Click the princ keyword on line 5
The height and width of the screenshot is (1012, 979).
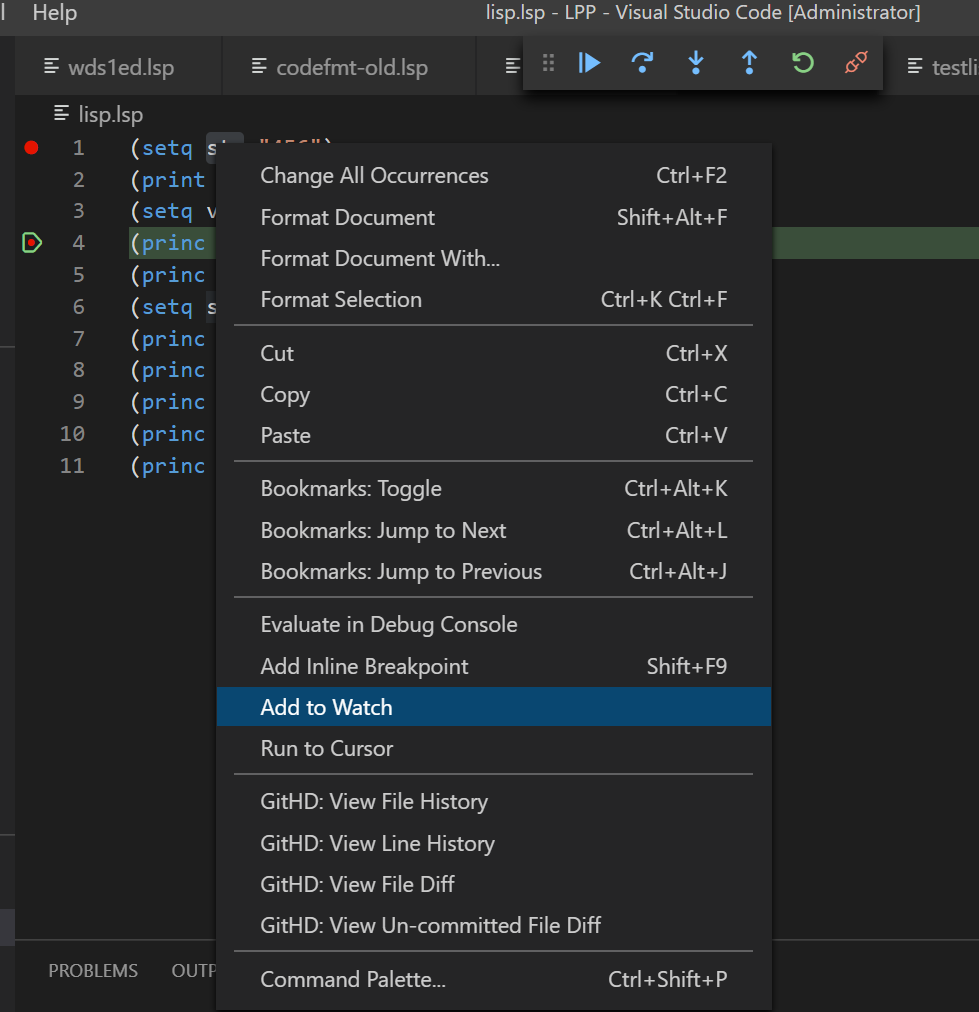click(173, 276)
